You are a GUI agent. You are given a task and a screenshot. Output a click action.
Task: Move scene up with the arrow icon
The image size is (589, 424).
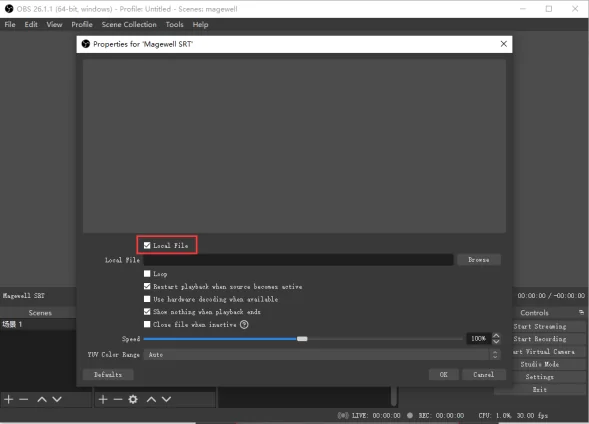(x=42, y=399)
